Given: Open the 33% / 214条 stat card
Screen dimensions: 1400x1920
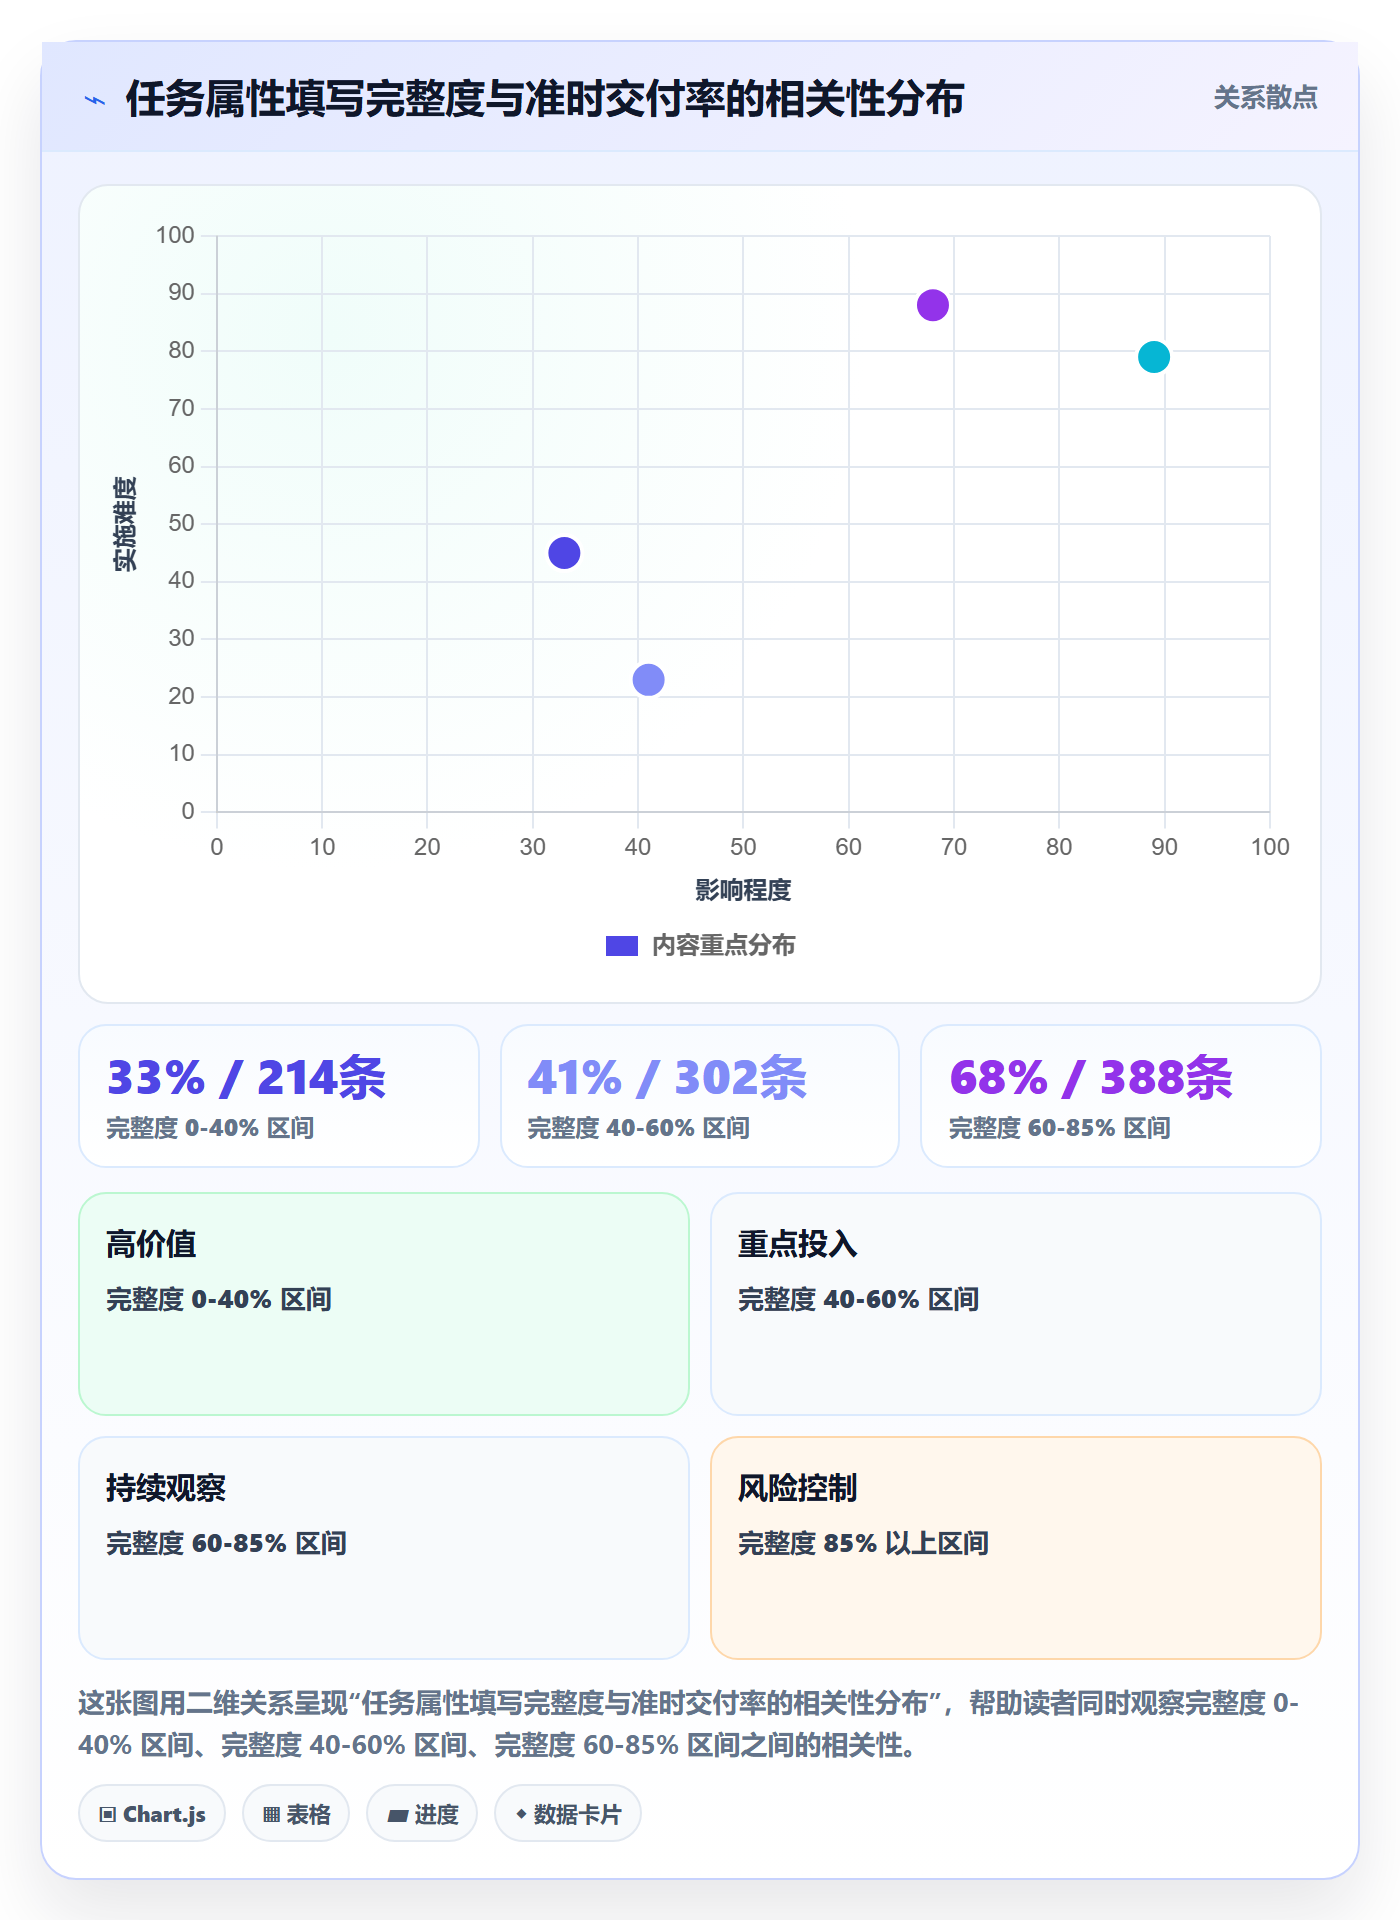Looking at the screenshot, I should point(279,1096).
